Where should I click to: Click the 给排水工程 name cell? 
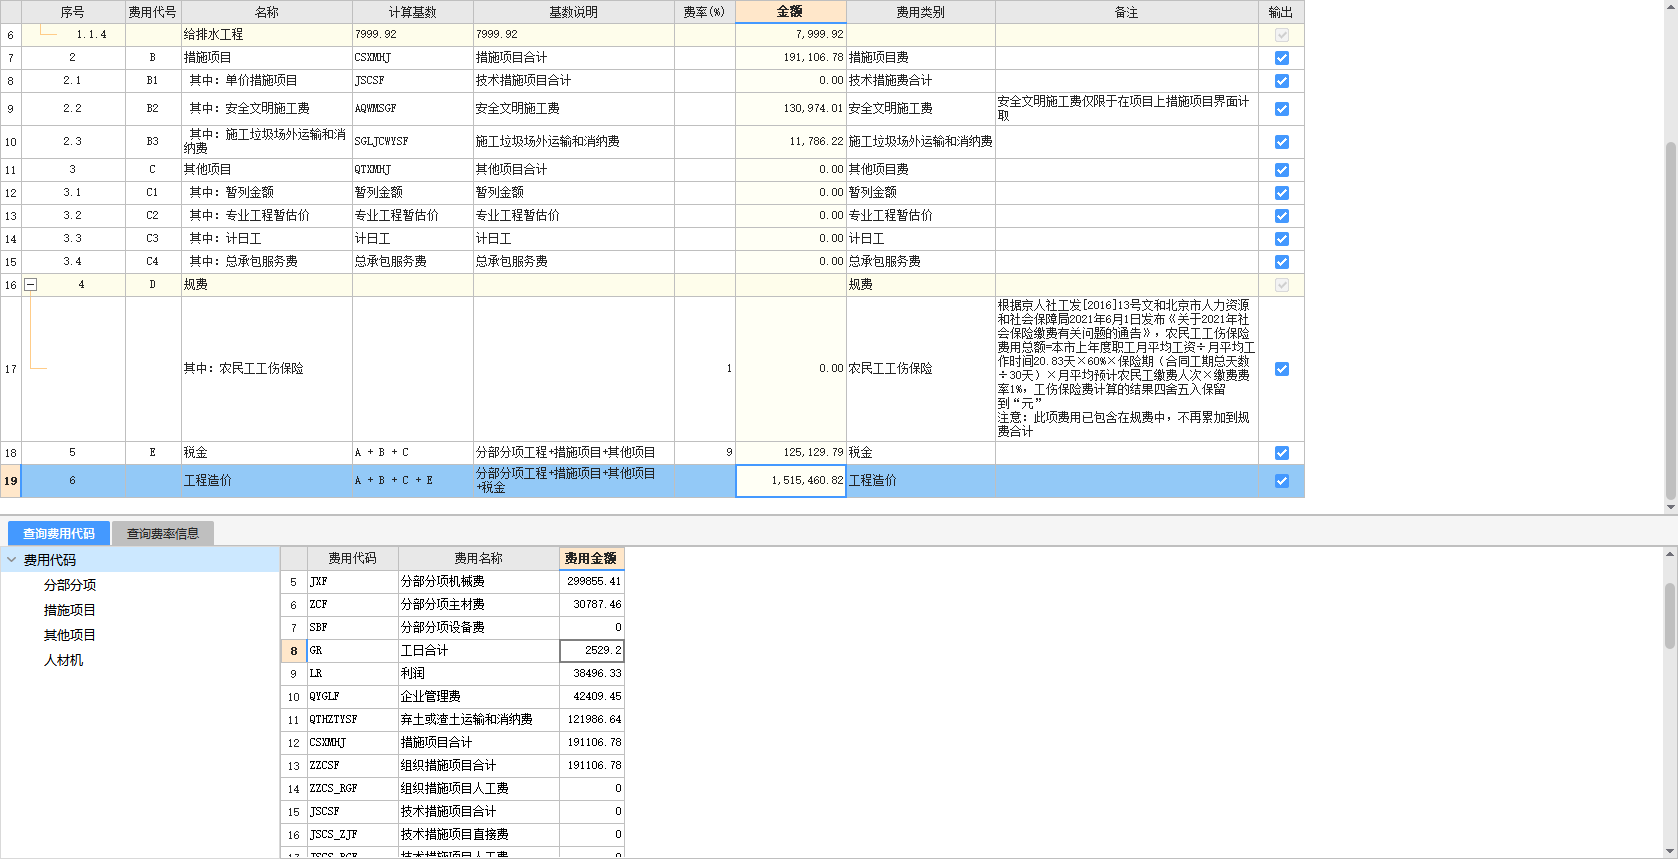click(x=267, y=35)
